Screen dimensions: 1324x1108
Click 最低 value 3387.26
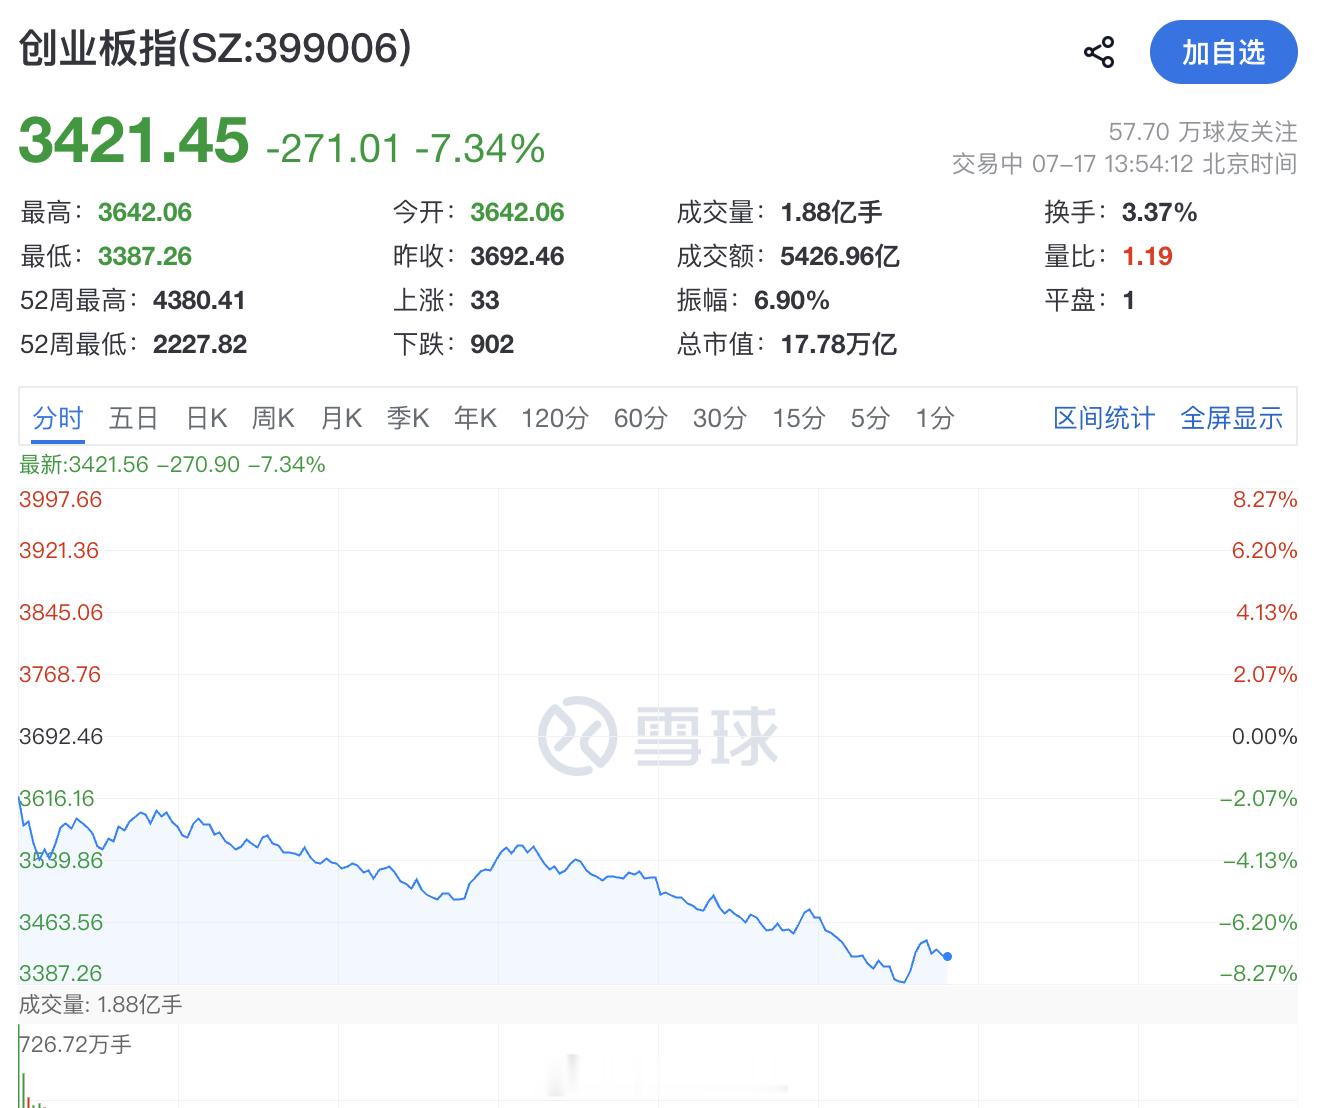145,256
